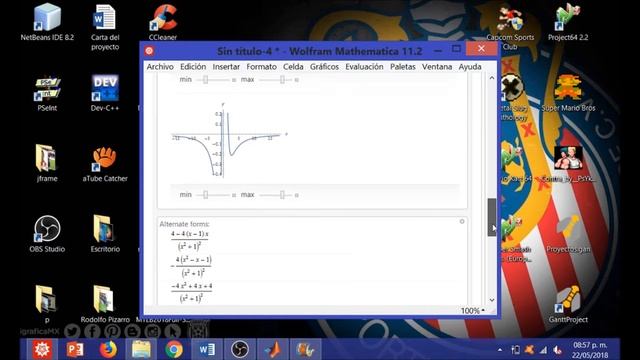Click the vertical scrollbar thumb
This screenshot has height=360, width=640.
[492, 218]
